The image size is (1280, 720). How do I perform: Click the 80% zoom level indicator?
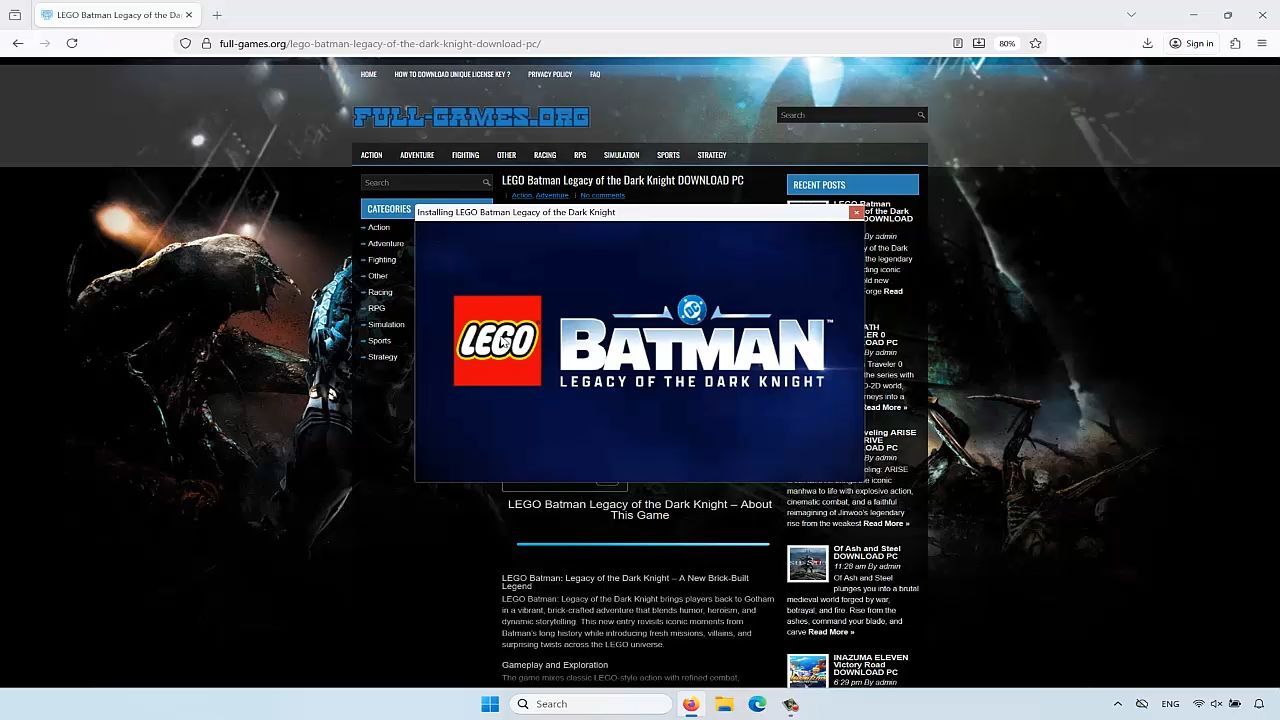(1006, 43)
